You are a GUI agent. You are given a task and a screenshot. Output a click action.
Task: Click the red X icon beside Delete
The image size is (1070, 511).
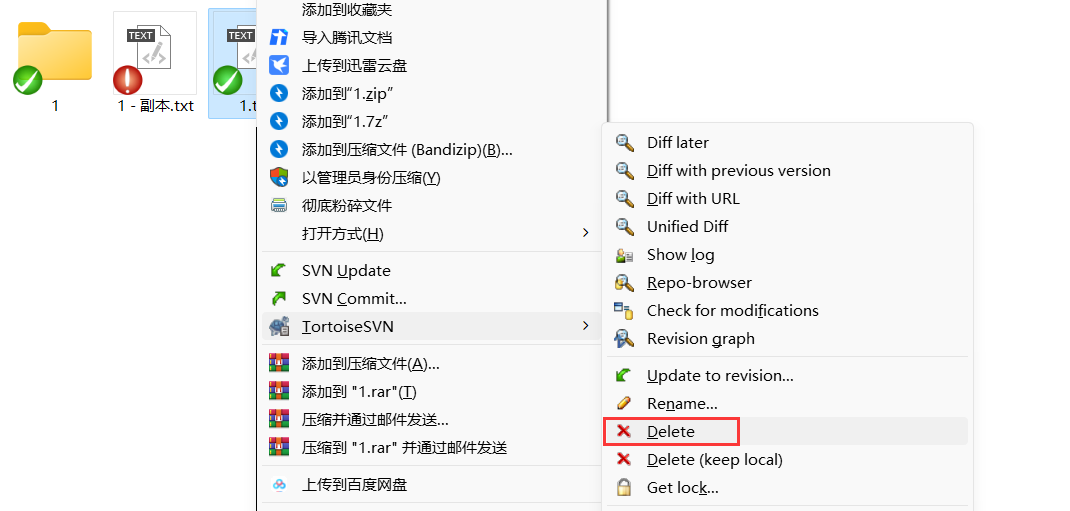point(624,431)
